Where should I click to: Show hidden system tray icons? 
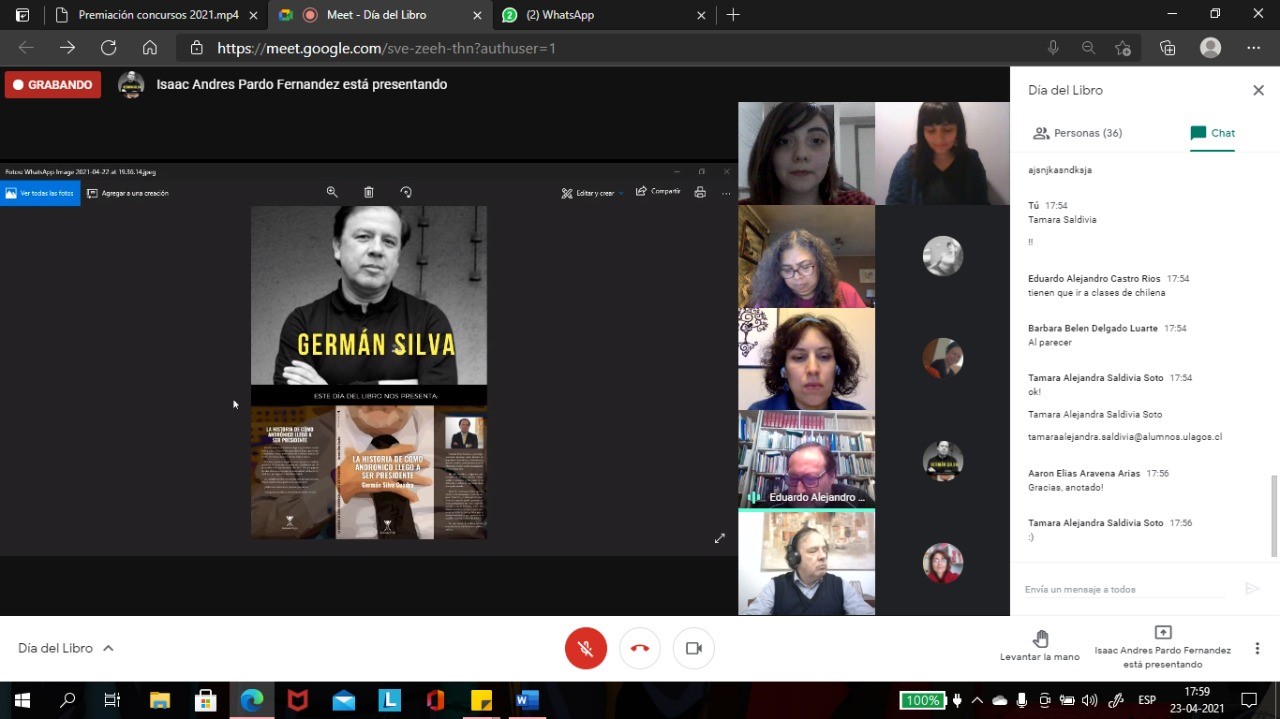click(x=977, y=700)
